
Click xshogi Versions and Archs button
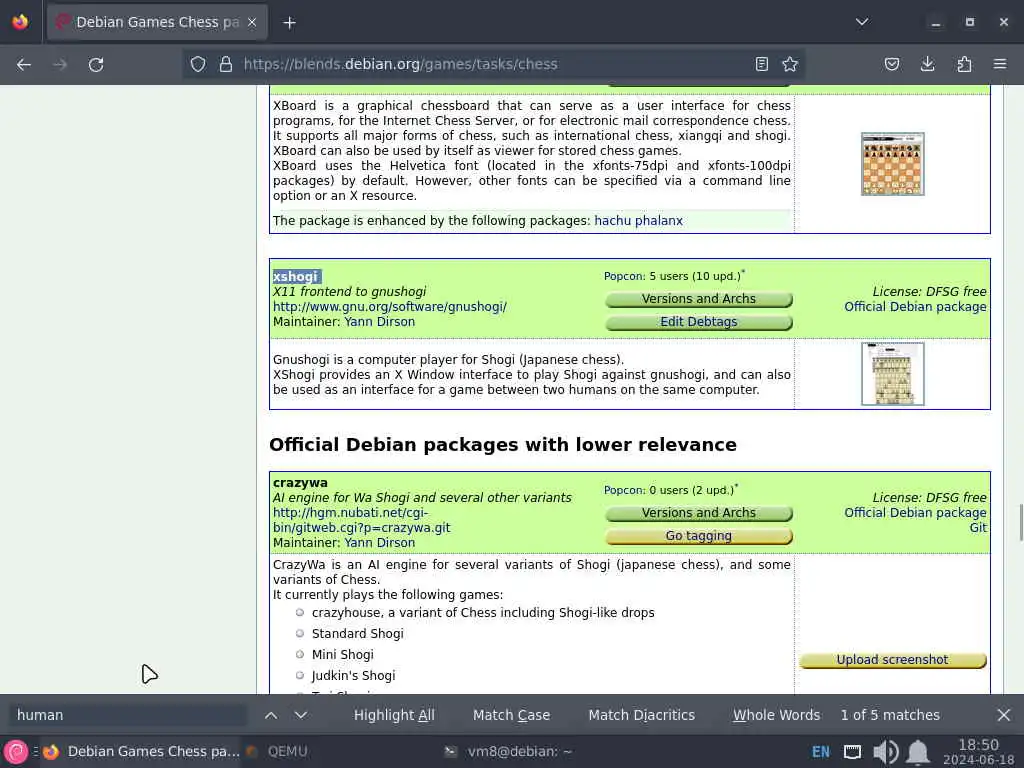699,299
